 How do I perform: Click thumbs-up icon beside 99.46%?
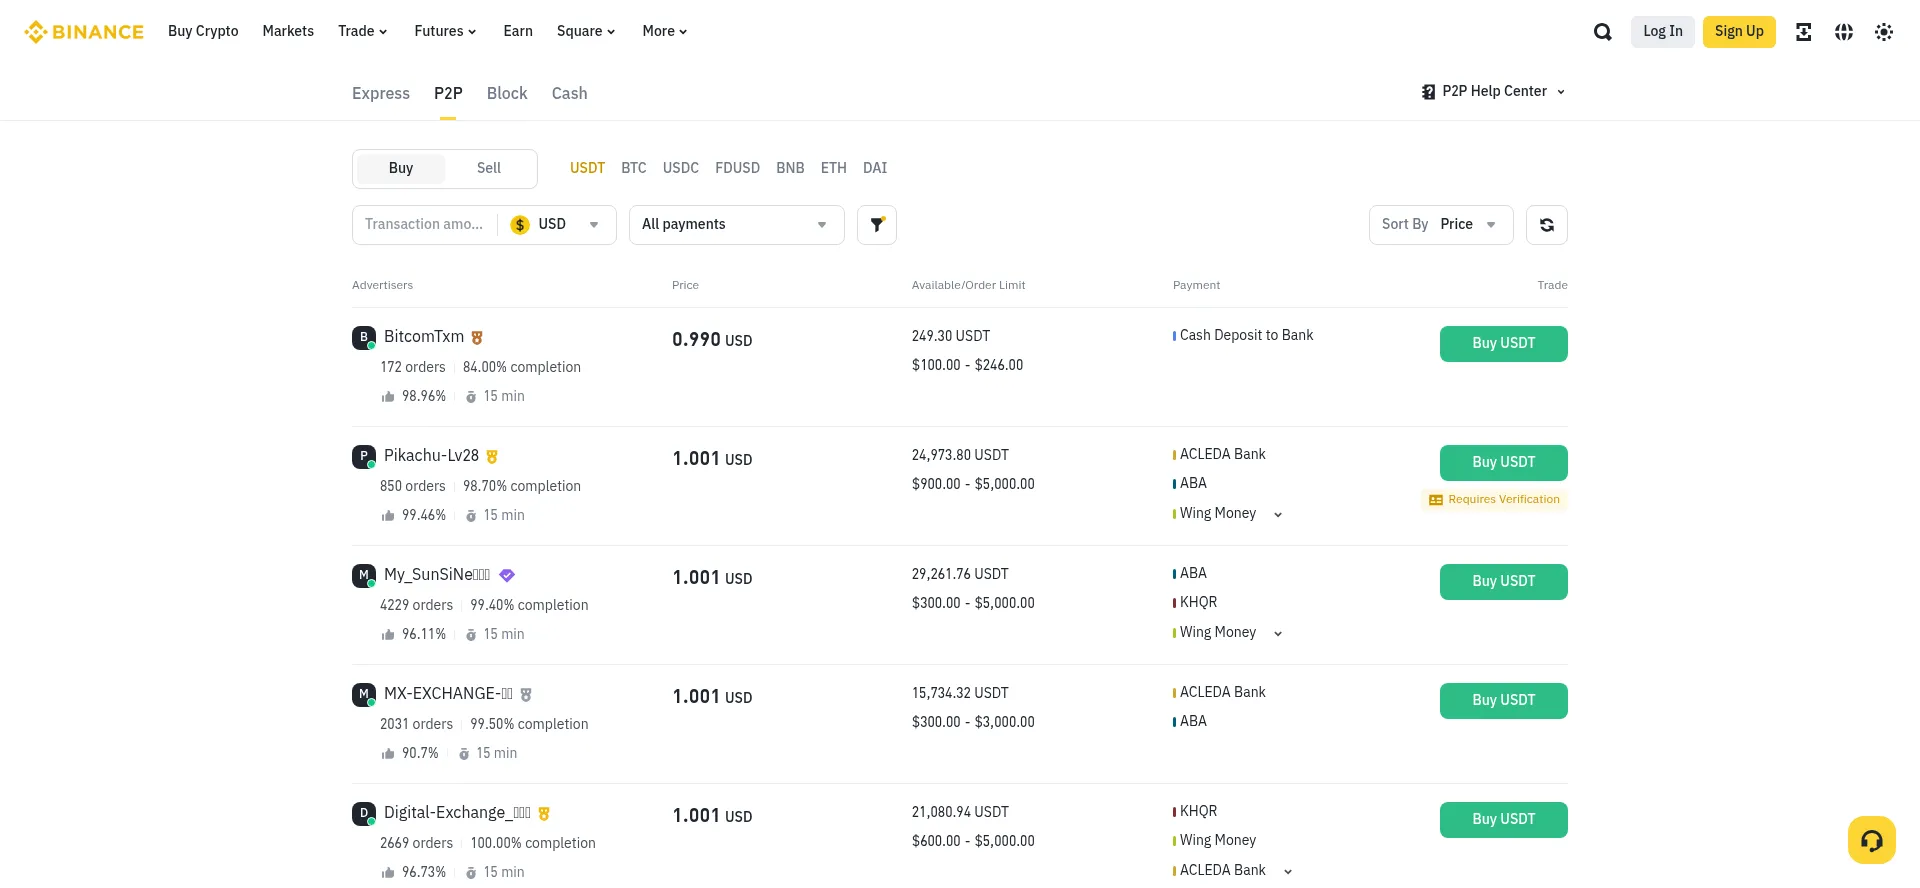click(x=388, y=516)
